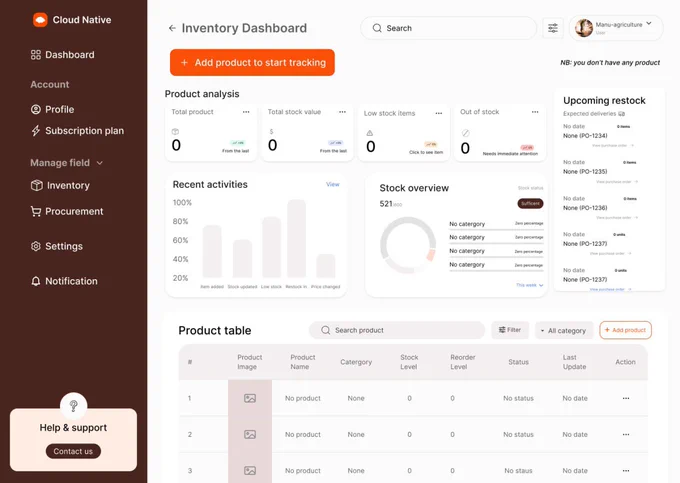
Task: Open the action menu for row 1
Action: coord(626,398)
